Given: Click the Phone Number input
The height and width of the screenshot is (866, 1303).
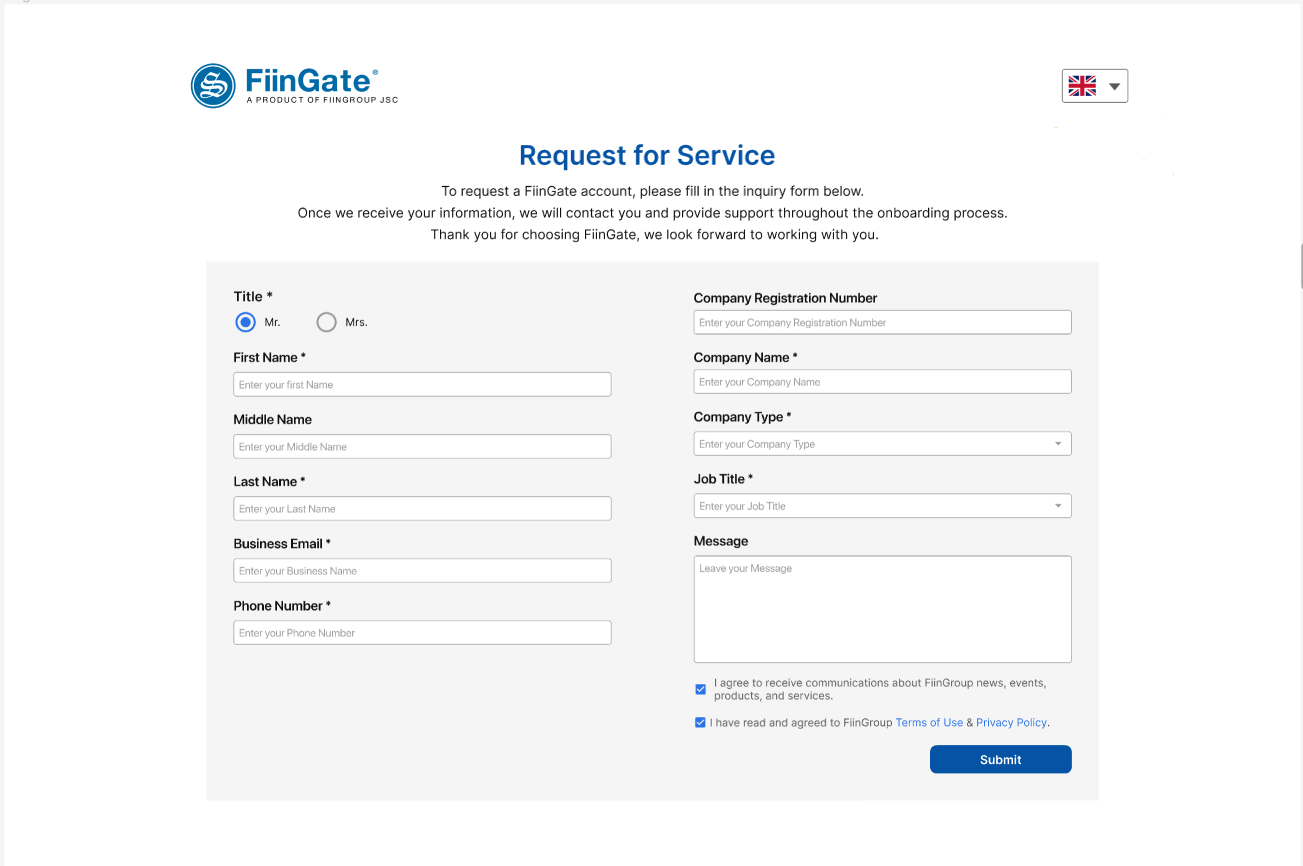Looking at the screenshot, I should tap(422, 632).
